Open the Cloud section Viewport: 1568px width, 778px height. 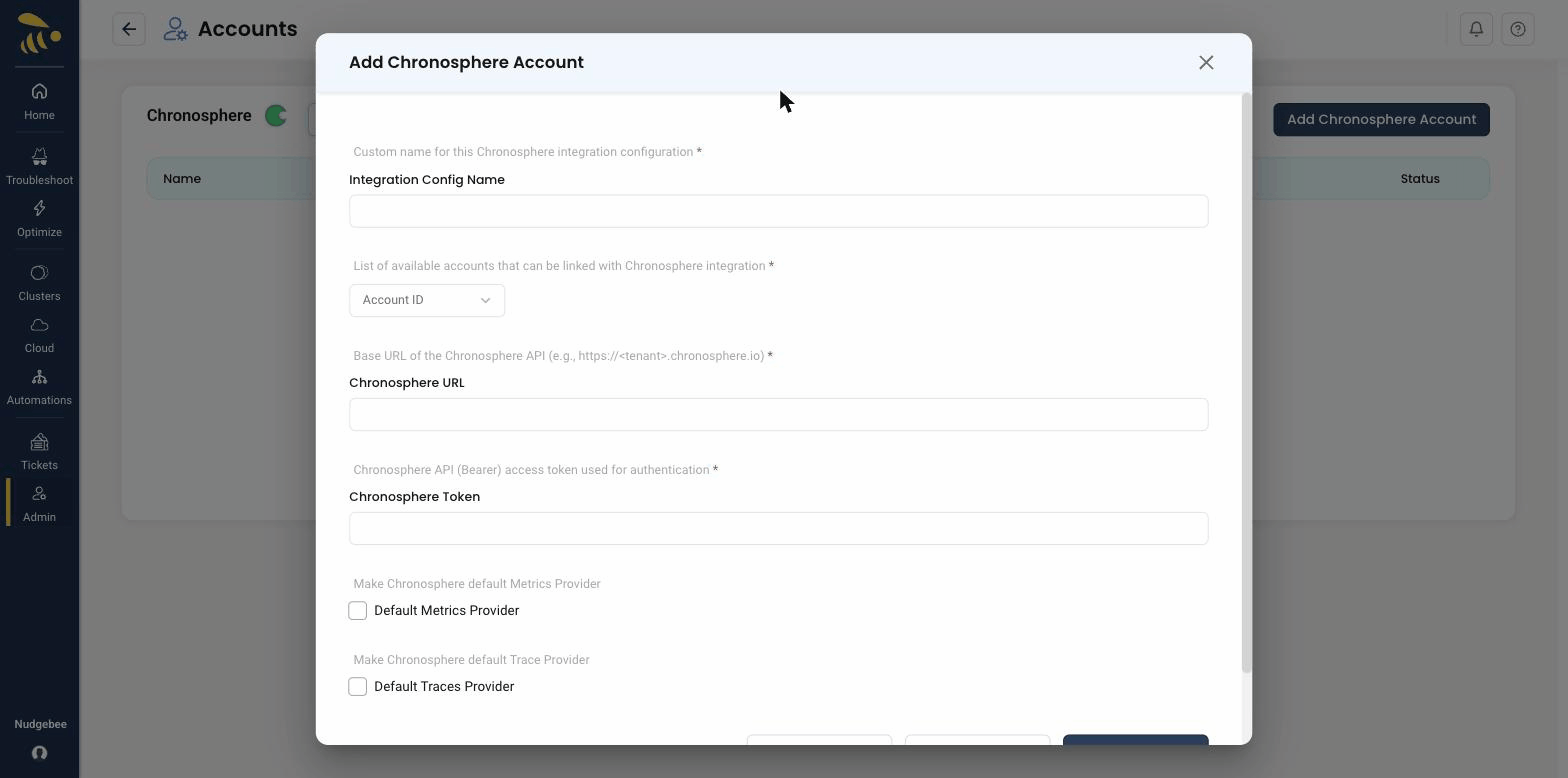pyautogui.click(x=39, y=335)
